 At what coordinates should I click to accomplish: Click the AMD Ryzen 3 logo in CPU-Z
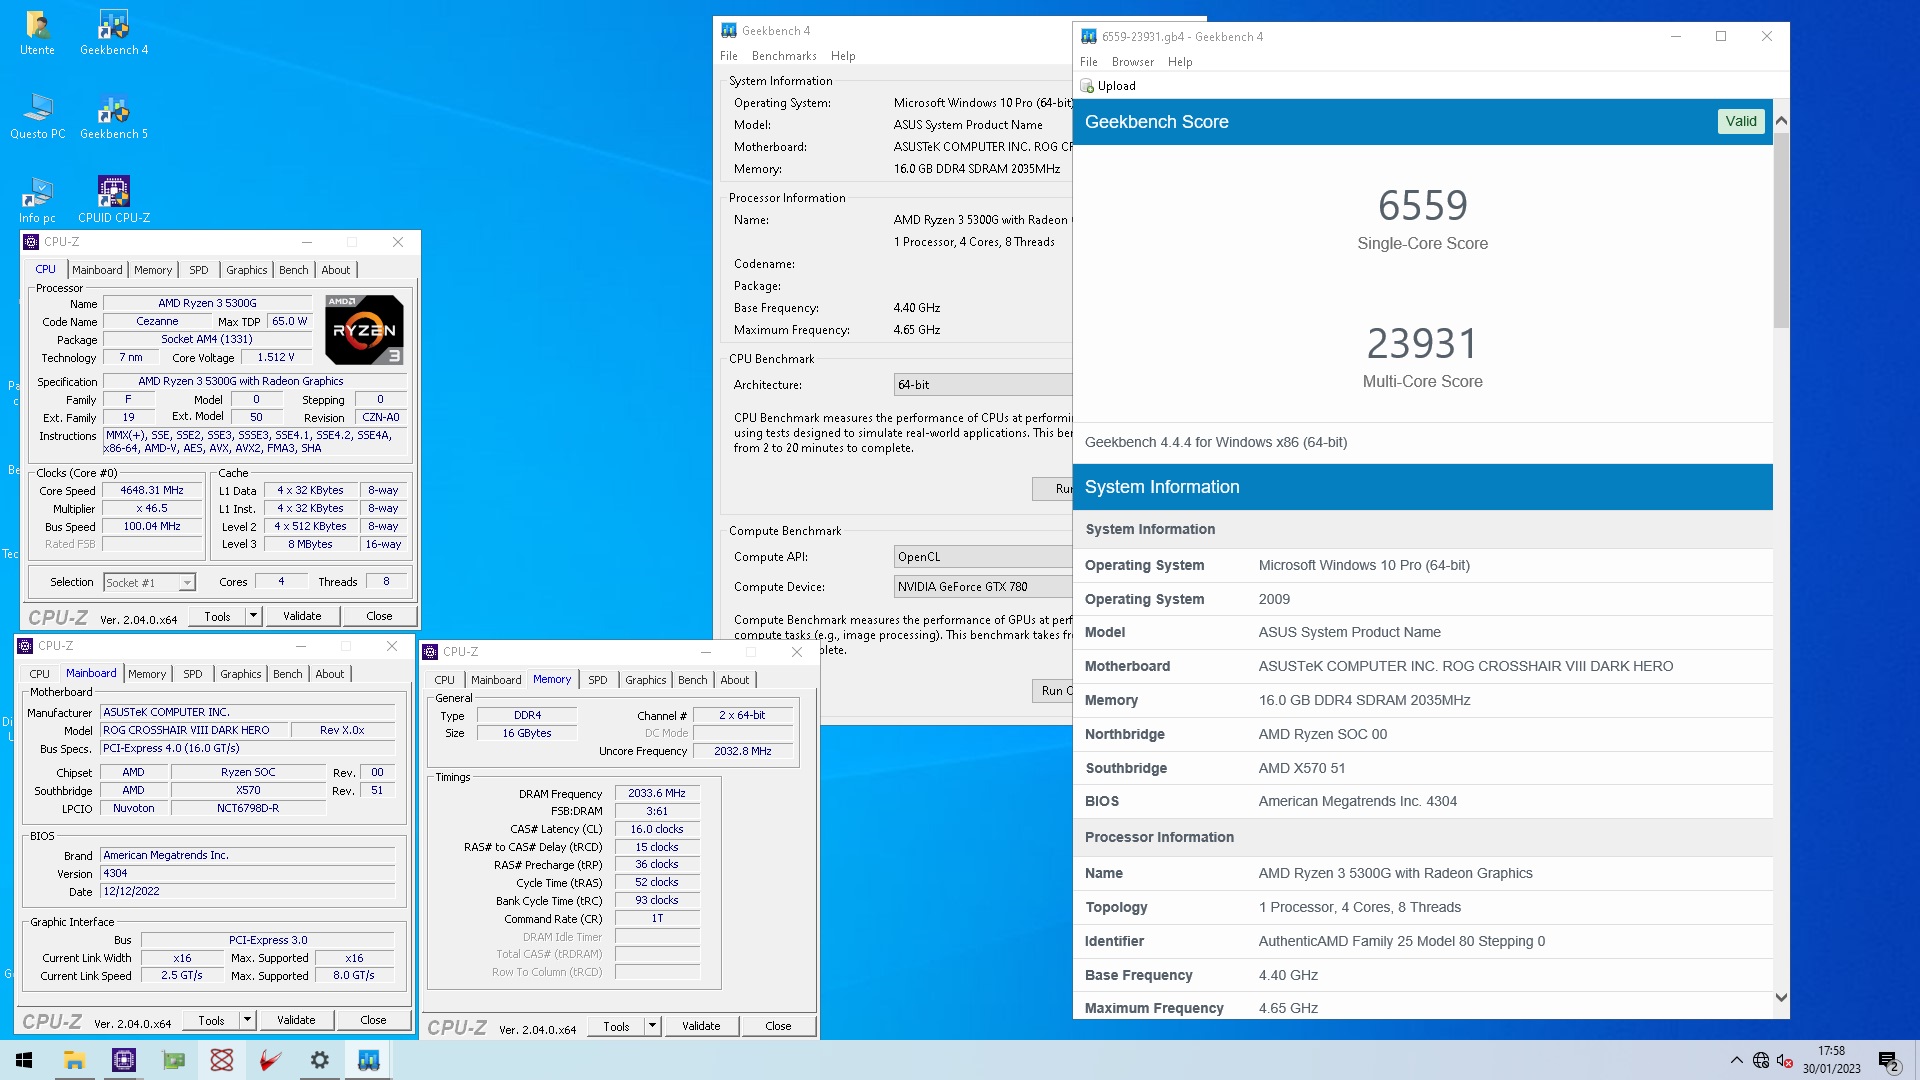(x=364, y=329)
